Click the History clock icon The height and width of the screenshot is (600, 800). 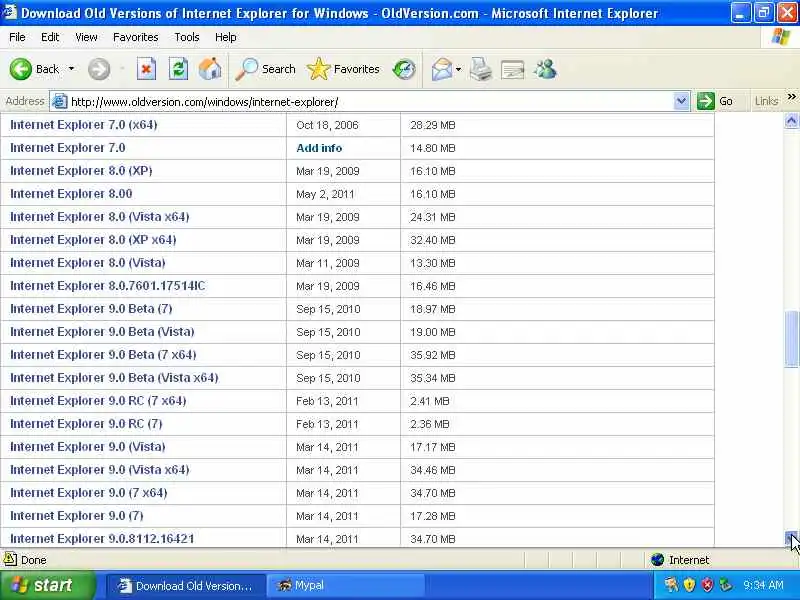[x=404, y=69]
